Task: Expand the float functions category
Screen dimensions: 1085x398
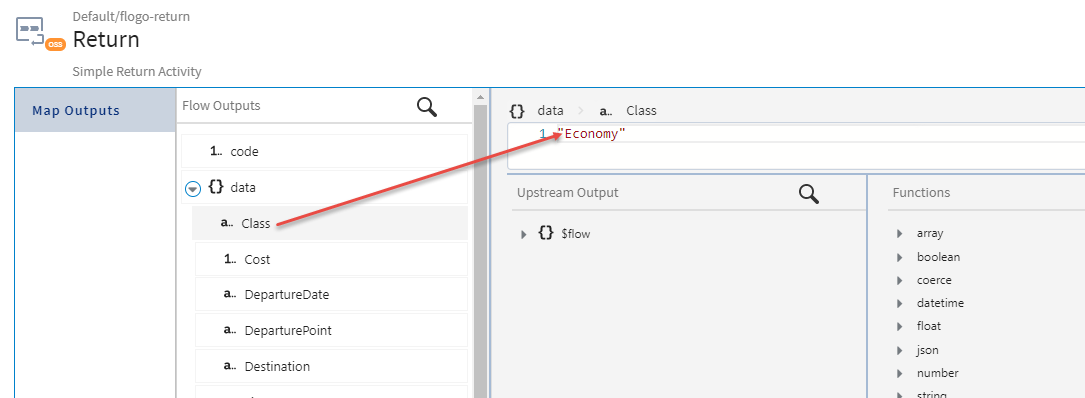Action: click(900, 326)
